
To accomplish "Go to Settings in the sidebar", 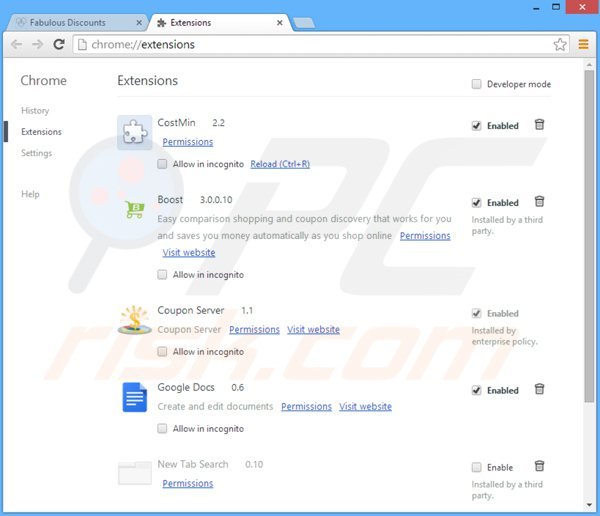I will point(37,153).
